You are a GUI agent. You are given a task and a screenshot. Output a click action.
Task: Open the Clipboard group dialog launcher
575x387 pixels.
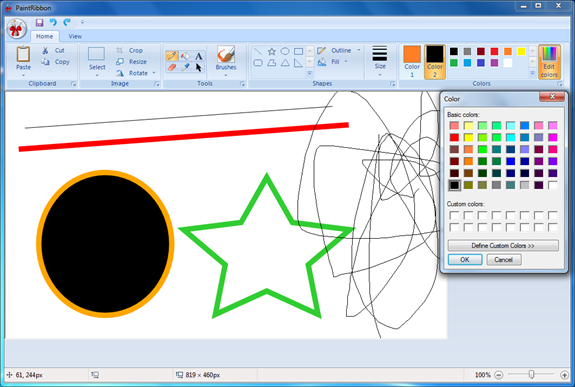coord(73,84)
